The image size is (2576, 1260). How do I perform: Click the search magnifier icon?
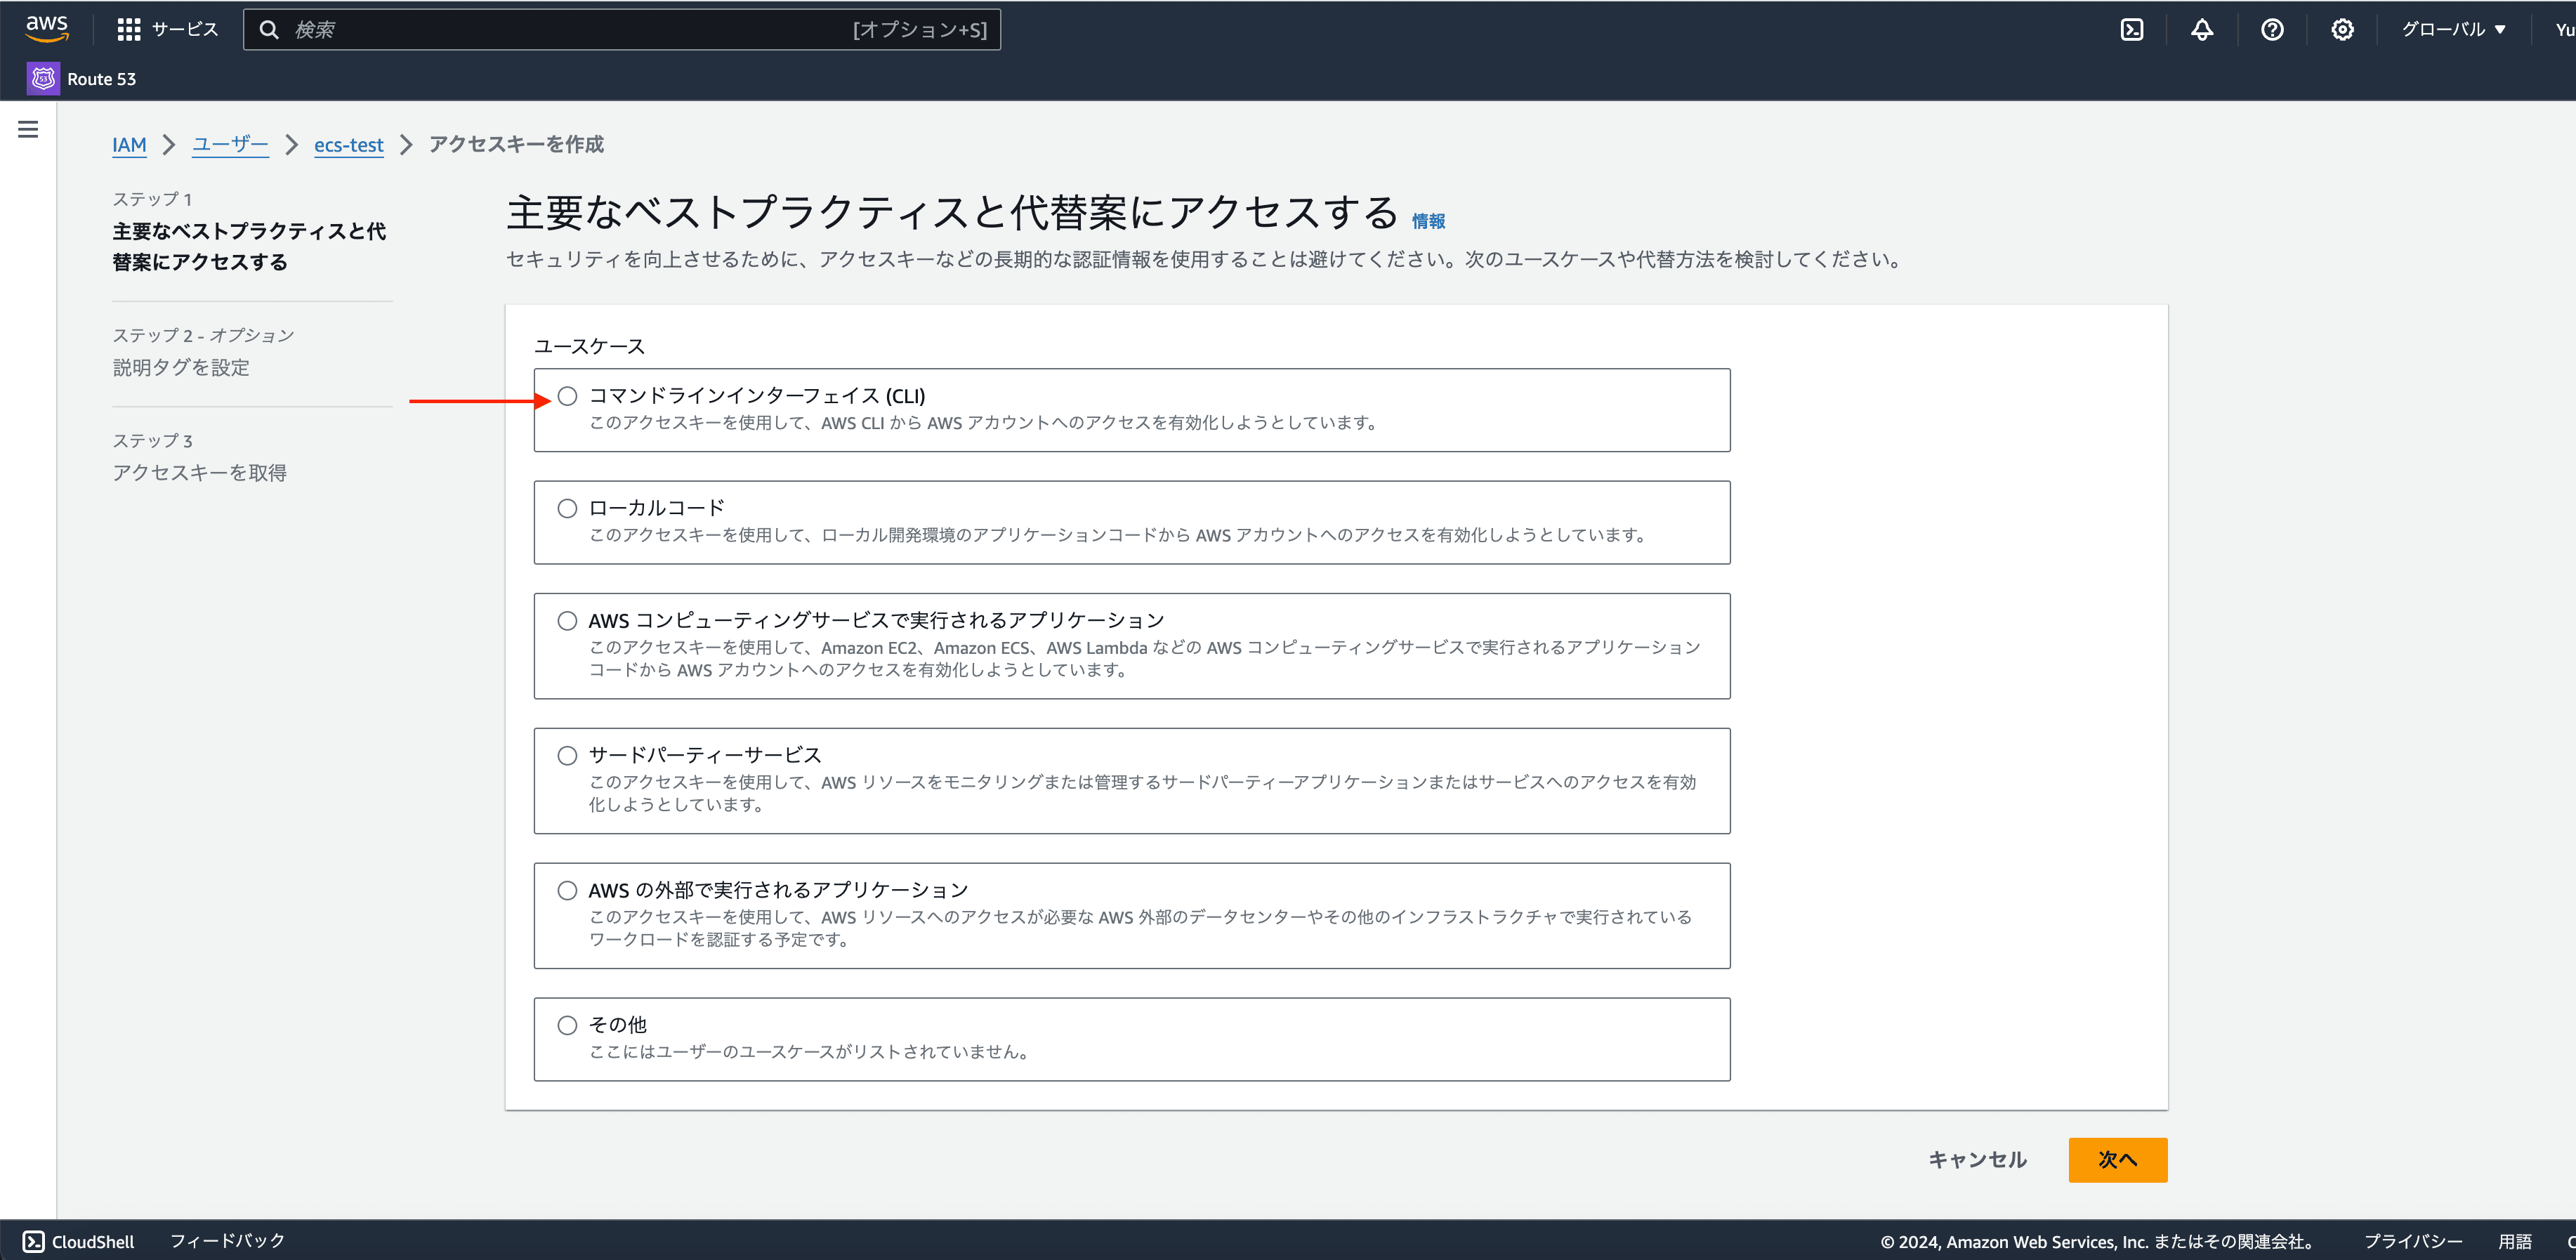pyautogui.click(x=269, y=30)
